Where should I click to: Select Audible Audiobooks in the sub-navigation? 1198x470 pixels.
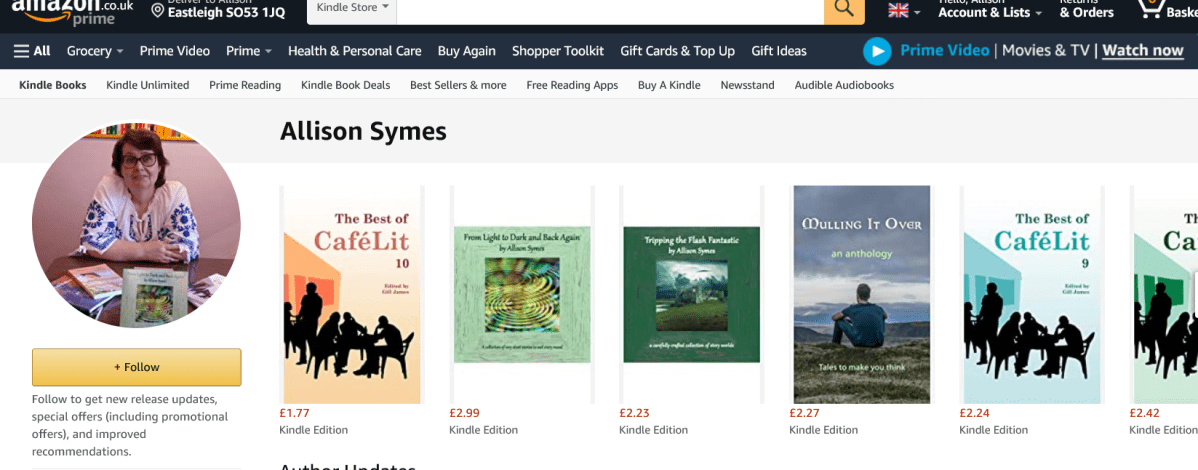844,85
